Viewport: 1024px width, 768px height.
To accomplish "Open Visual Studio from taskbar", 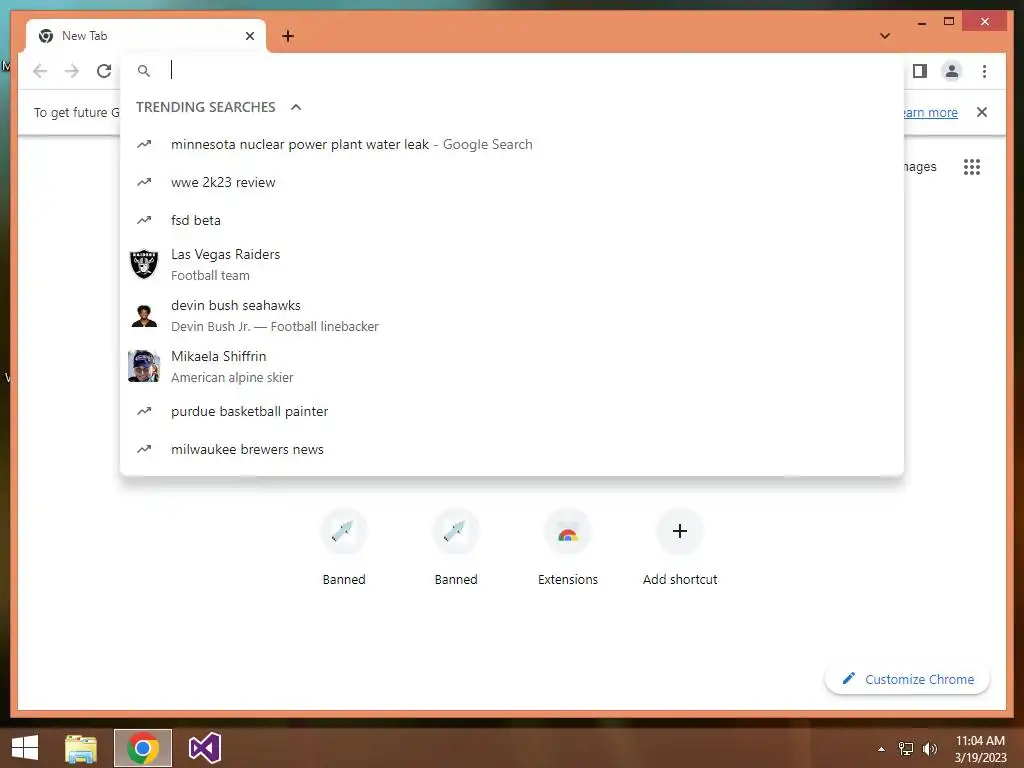I will 204,748.
